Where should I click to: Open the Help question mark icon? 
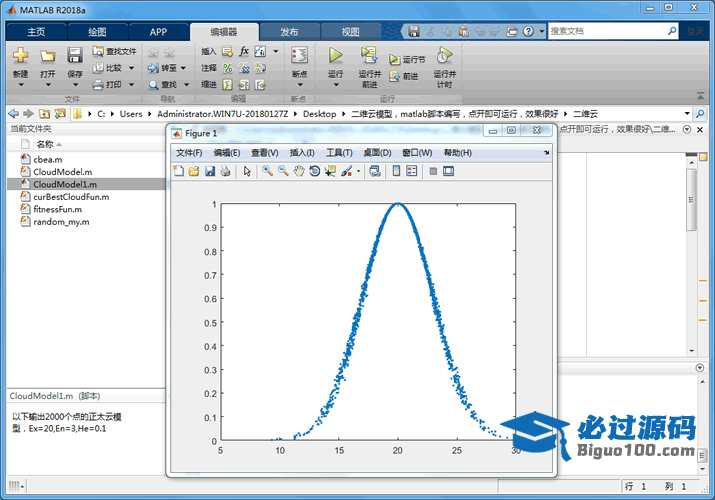pyautogui.click(x=528, y=31)
